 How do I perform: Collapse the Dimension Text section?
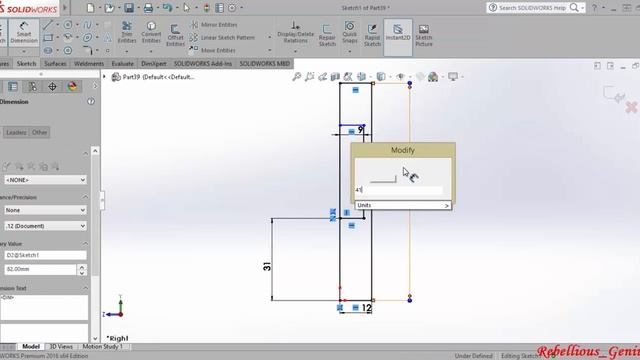(x=85, y=288)
